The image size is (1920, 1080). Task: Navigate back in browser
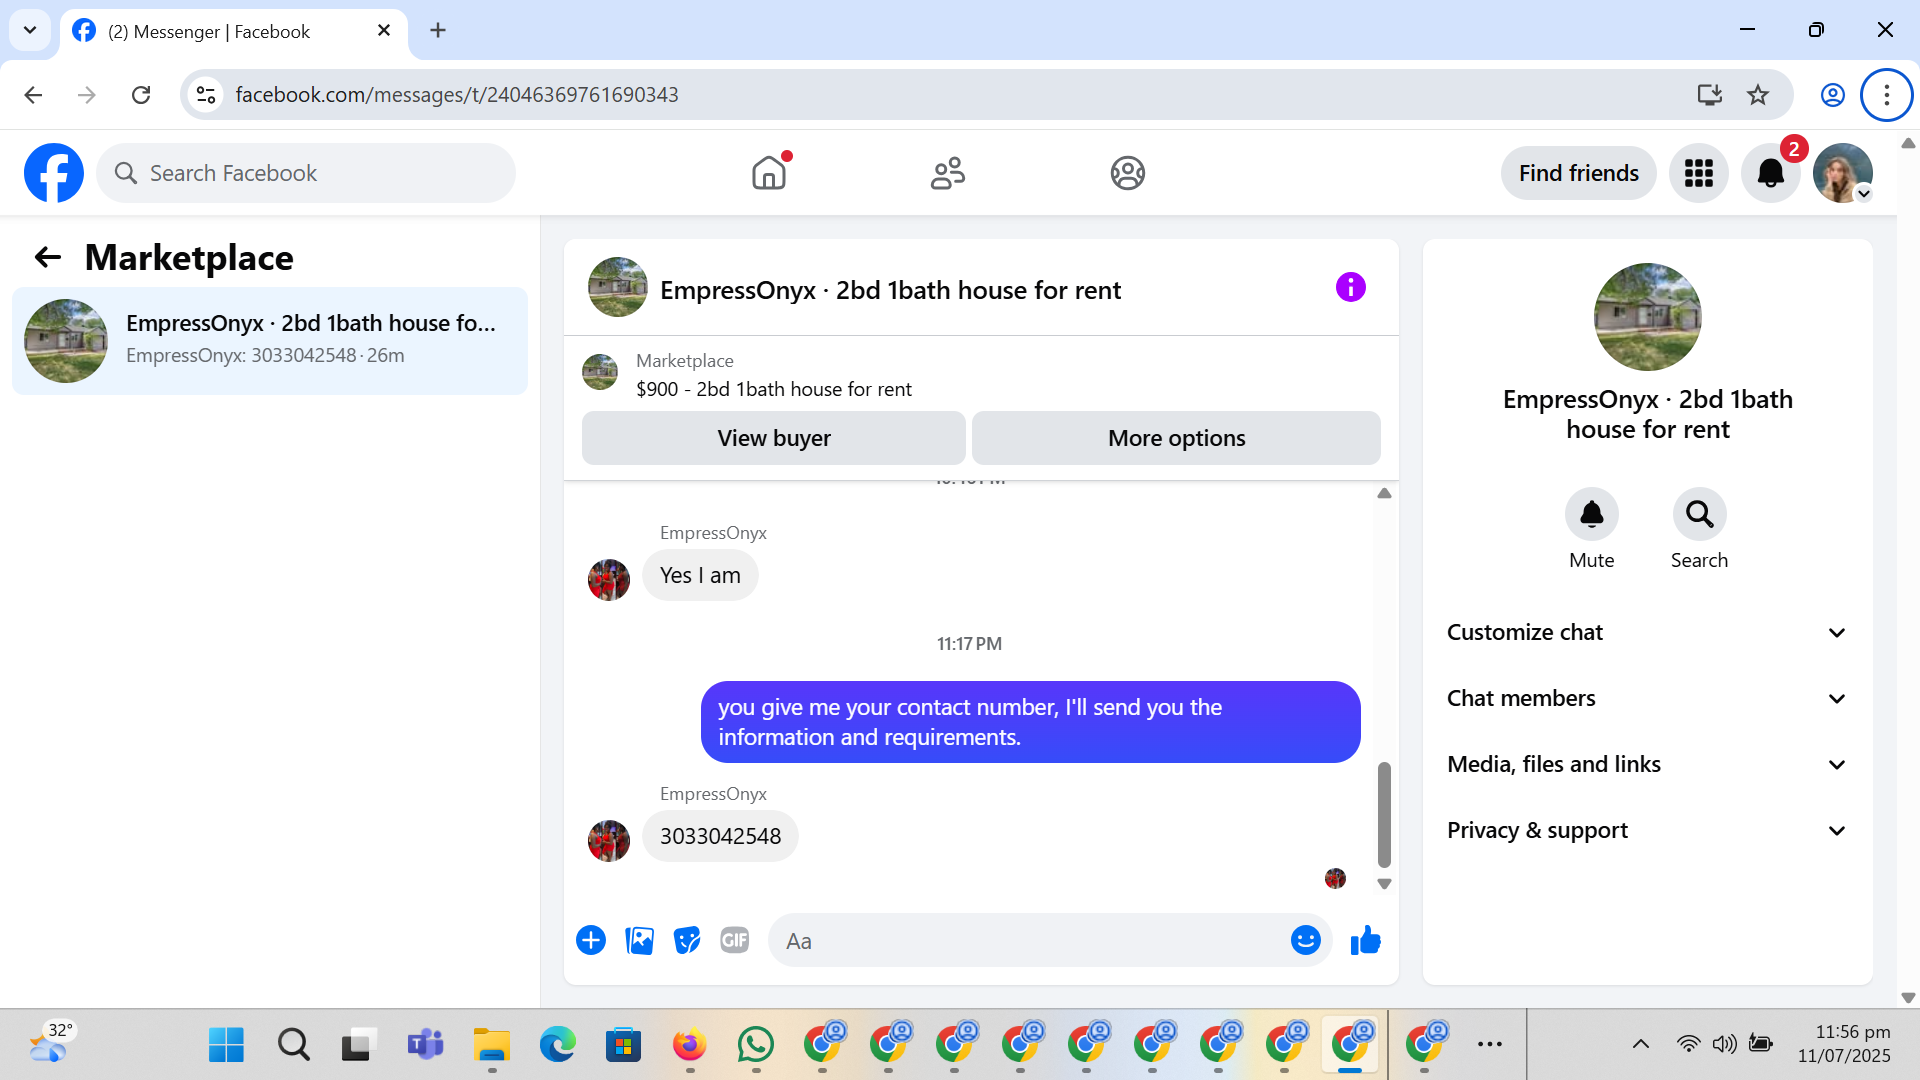(33, 95)
